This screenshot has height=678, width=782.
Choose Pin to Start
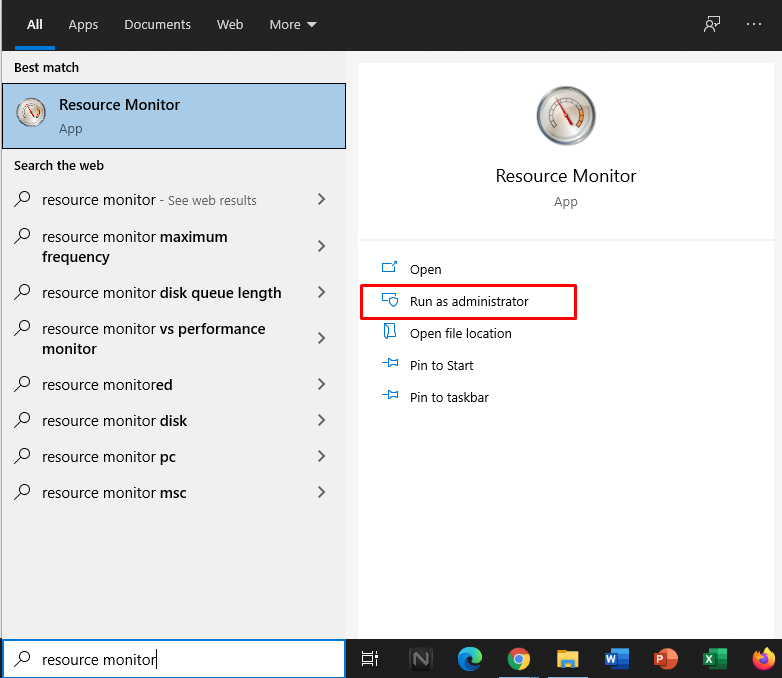pos(441,365)
